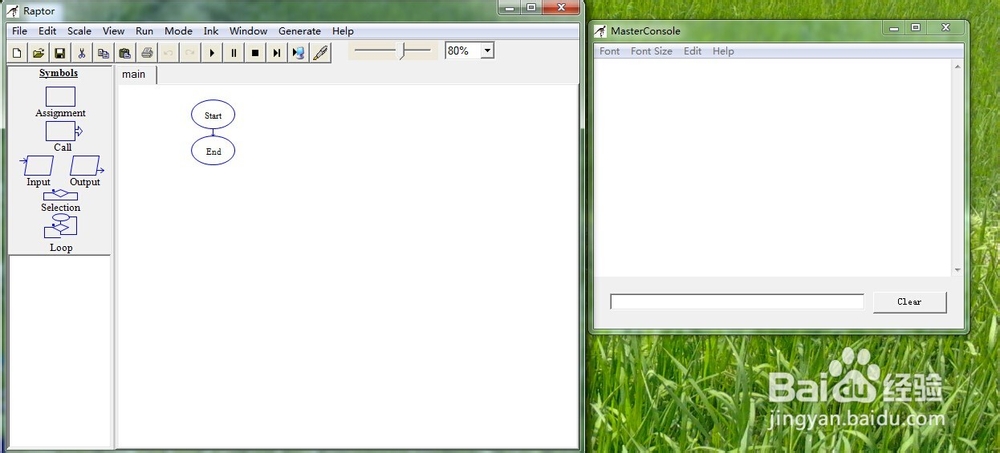Open the Scale menu
1000x453 pixels.
point(80,31)
